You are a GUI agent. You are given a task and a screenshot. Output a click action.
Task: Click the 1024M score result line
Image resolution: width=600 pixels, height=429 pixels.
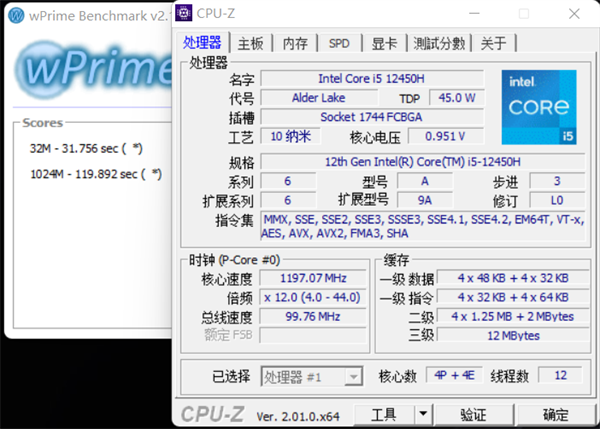(96, 173)
